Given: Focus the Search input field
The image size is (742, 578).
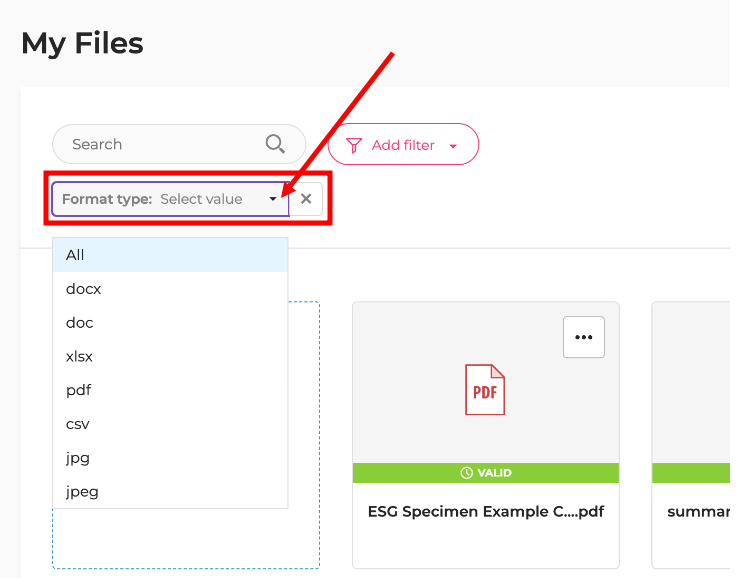Looking at the screenshot, I should click(x=160, y=144).
